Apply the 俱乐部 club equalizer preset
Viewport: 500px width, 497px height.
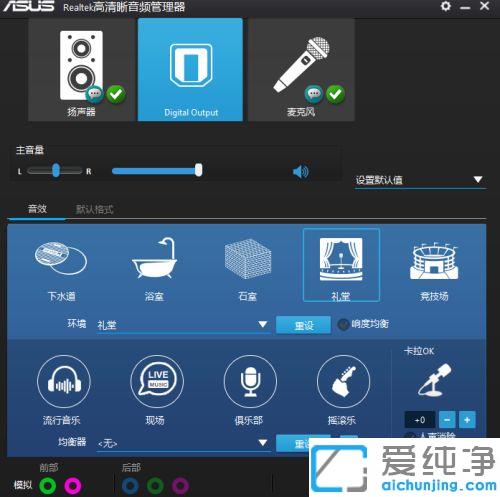click(250, 382)
